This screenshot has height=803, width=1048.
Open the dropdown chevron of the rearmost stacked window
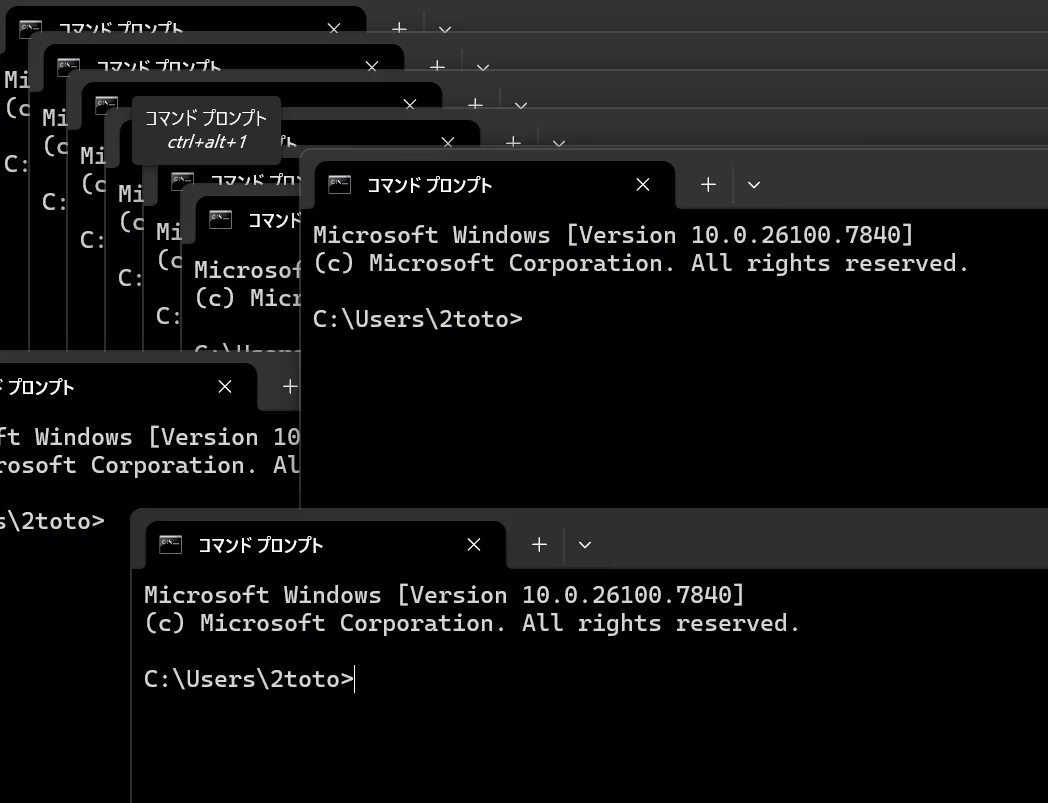click(445, 29)
